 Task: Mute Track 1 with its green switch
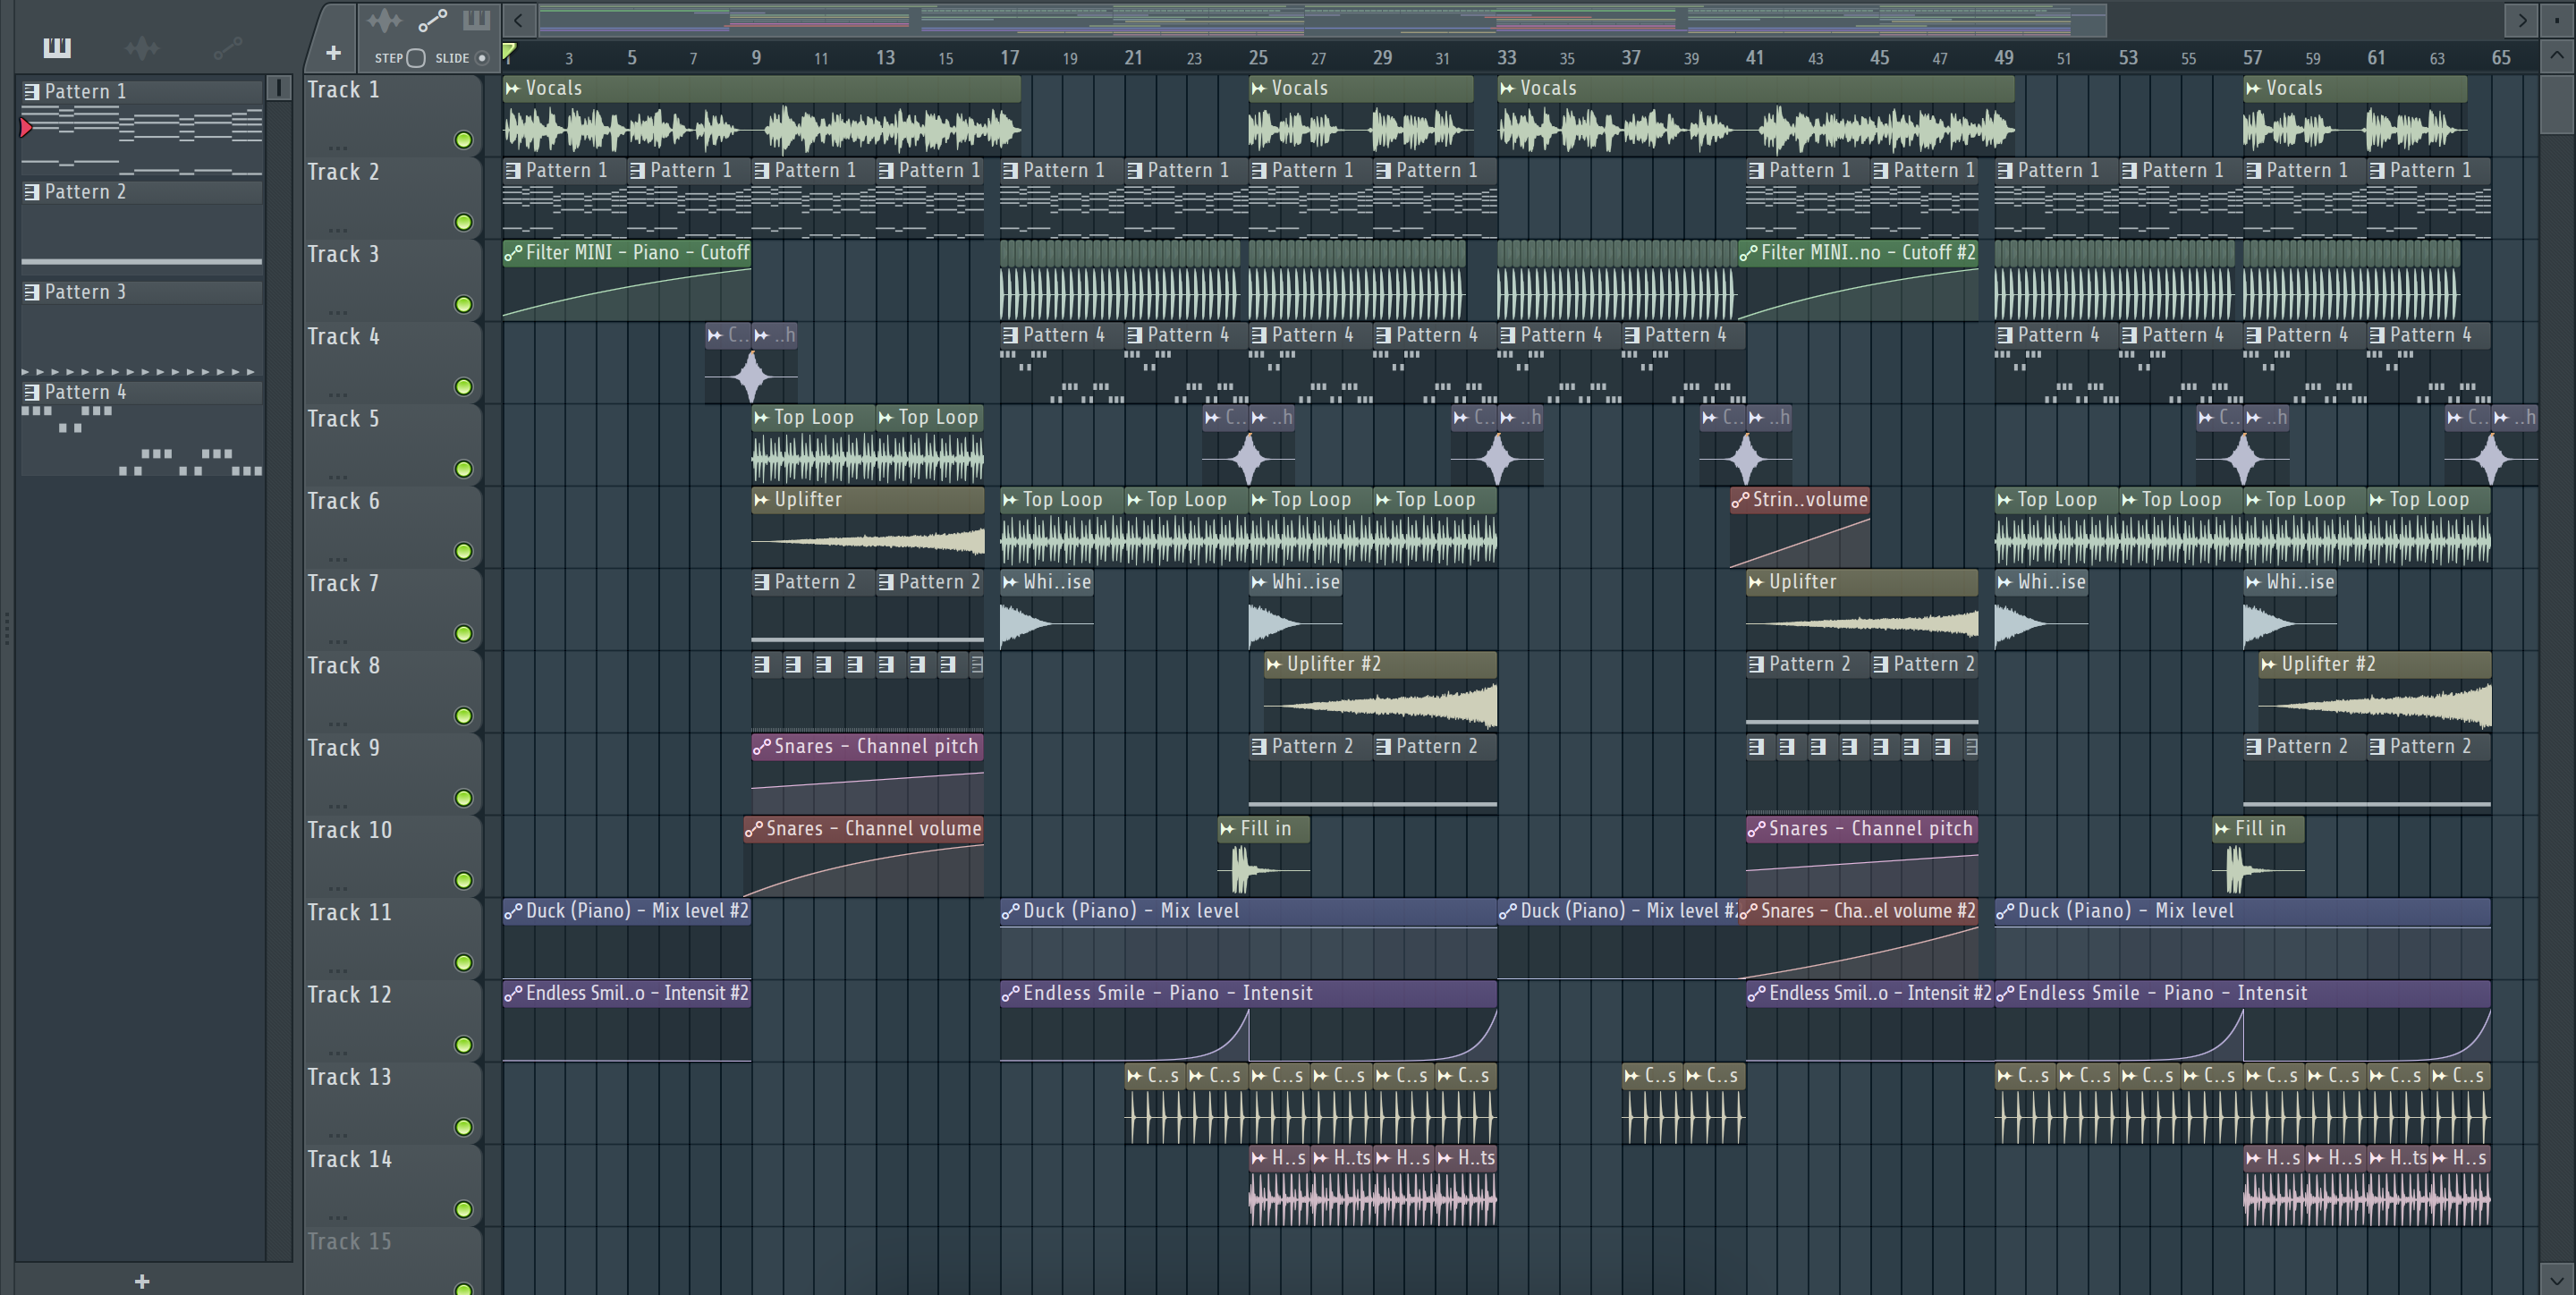(x=463, y=140)
